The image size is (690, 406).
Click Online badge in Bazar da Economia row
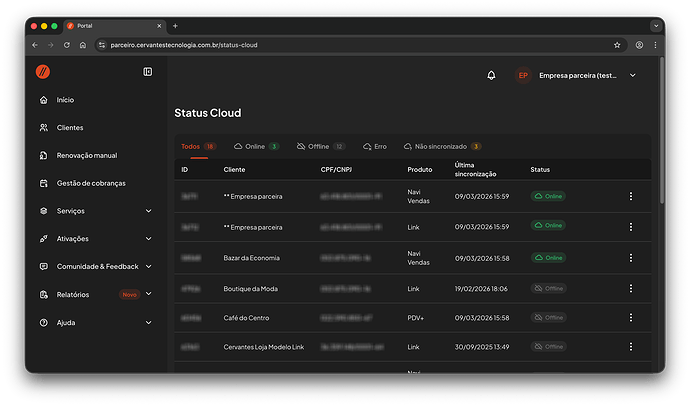tap(548, 258)
